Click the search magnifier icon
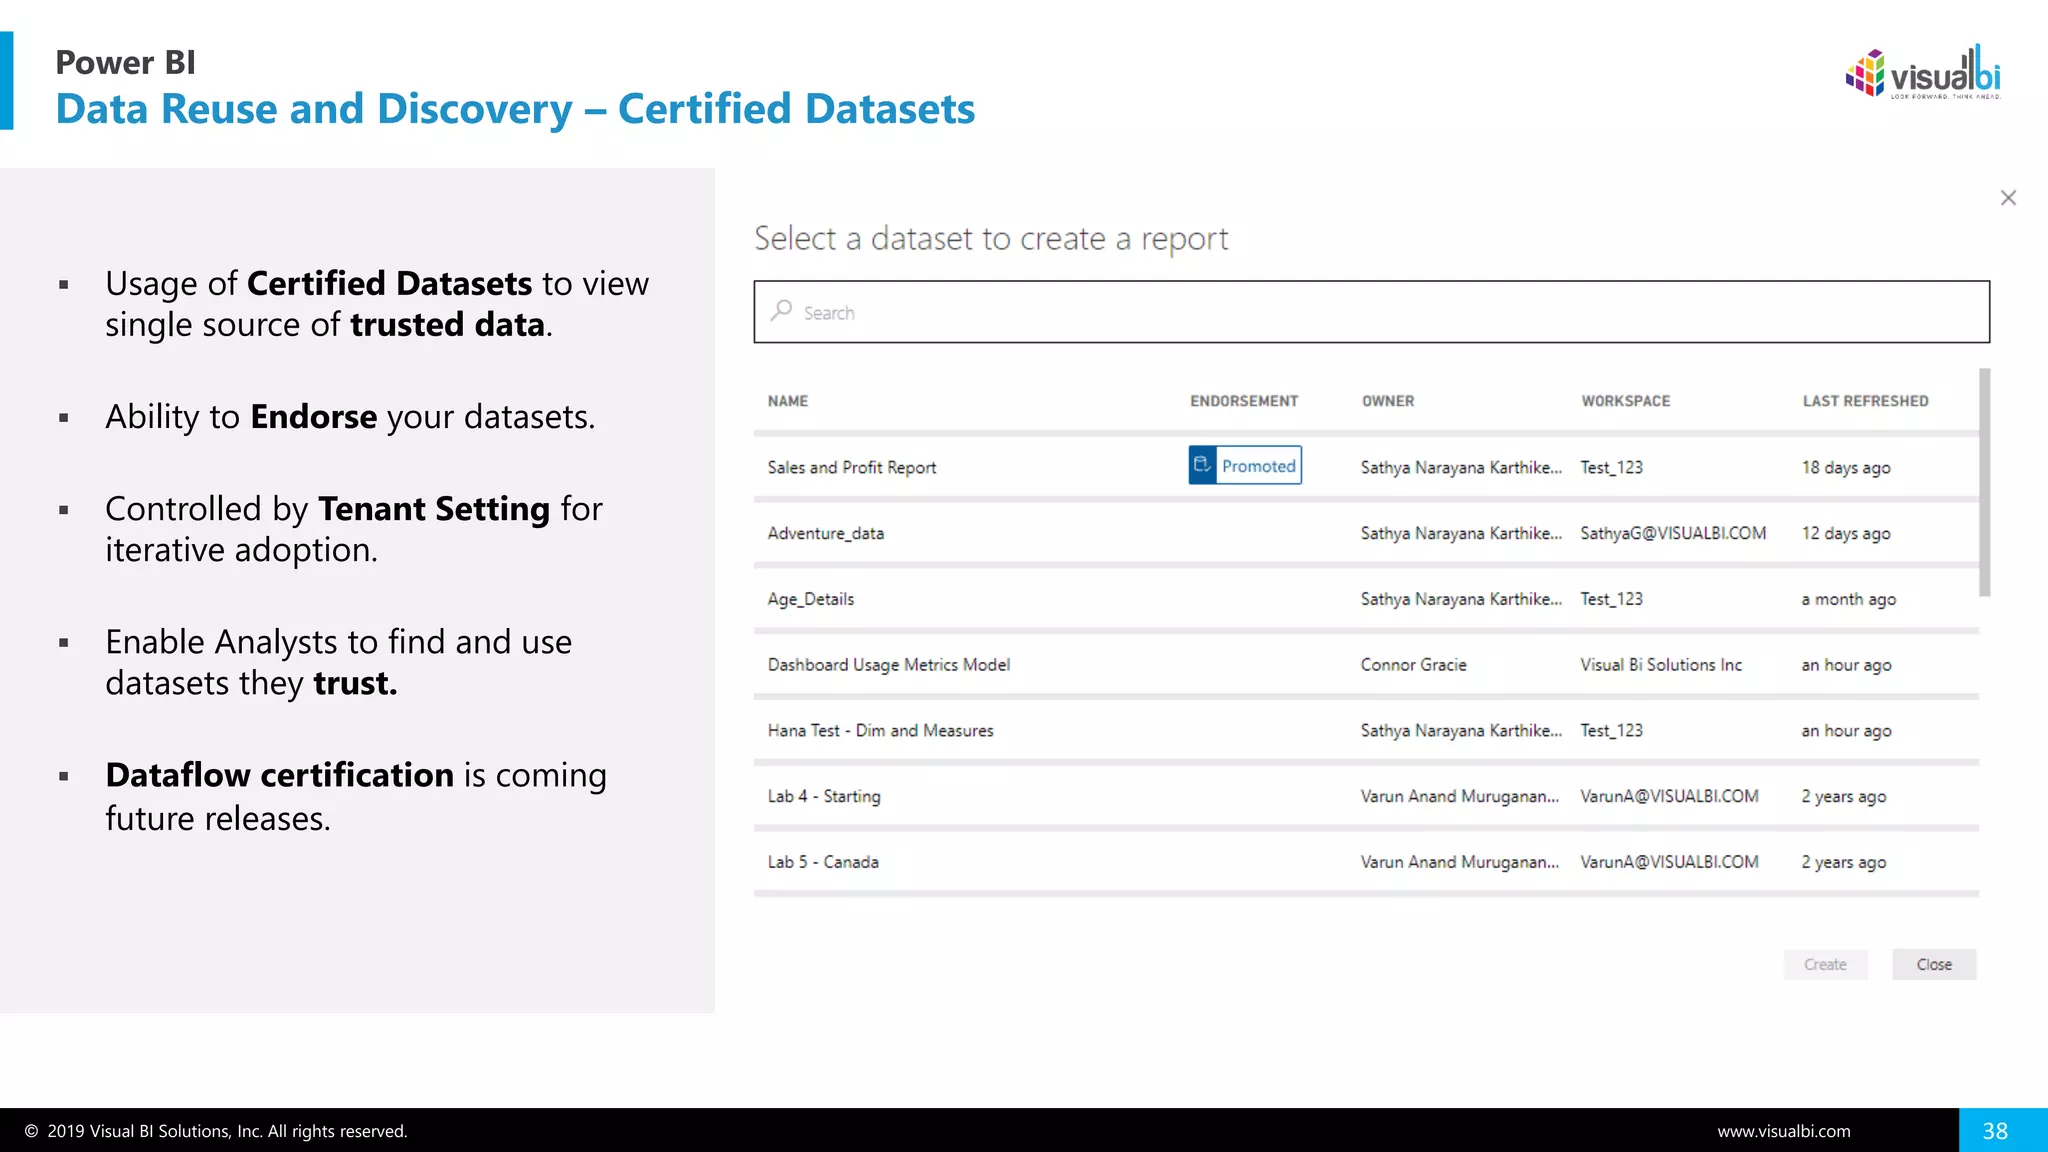Screen dimensions: 2048x1152 tap(781, 311)
